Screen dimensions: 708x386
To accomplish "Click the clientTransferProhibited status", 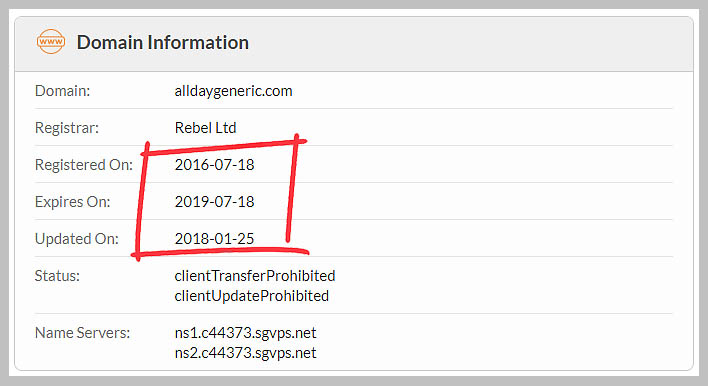I will [255, 276].
